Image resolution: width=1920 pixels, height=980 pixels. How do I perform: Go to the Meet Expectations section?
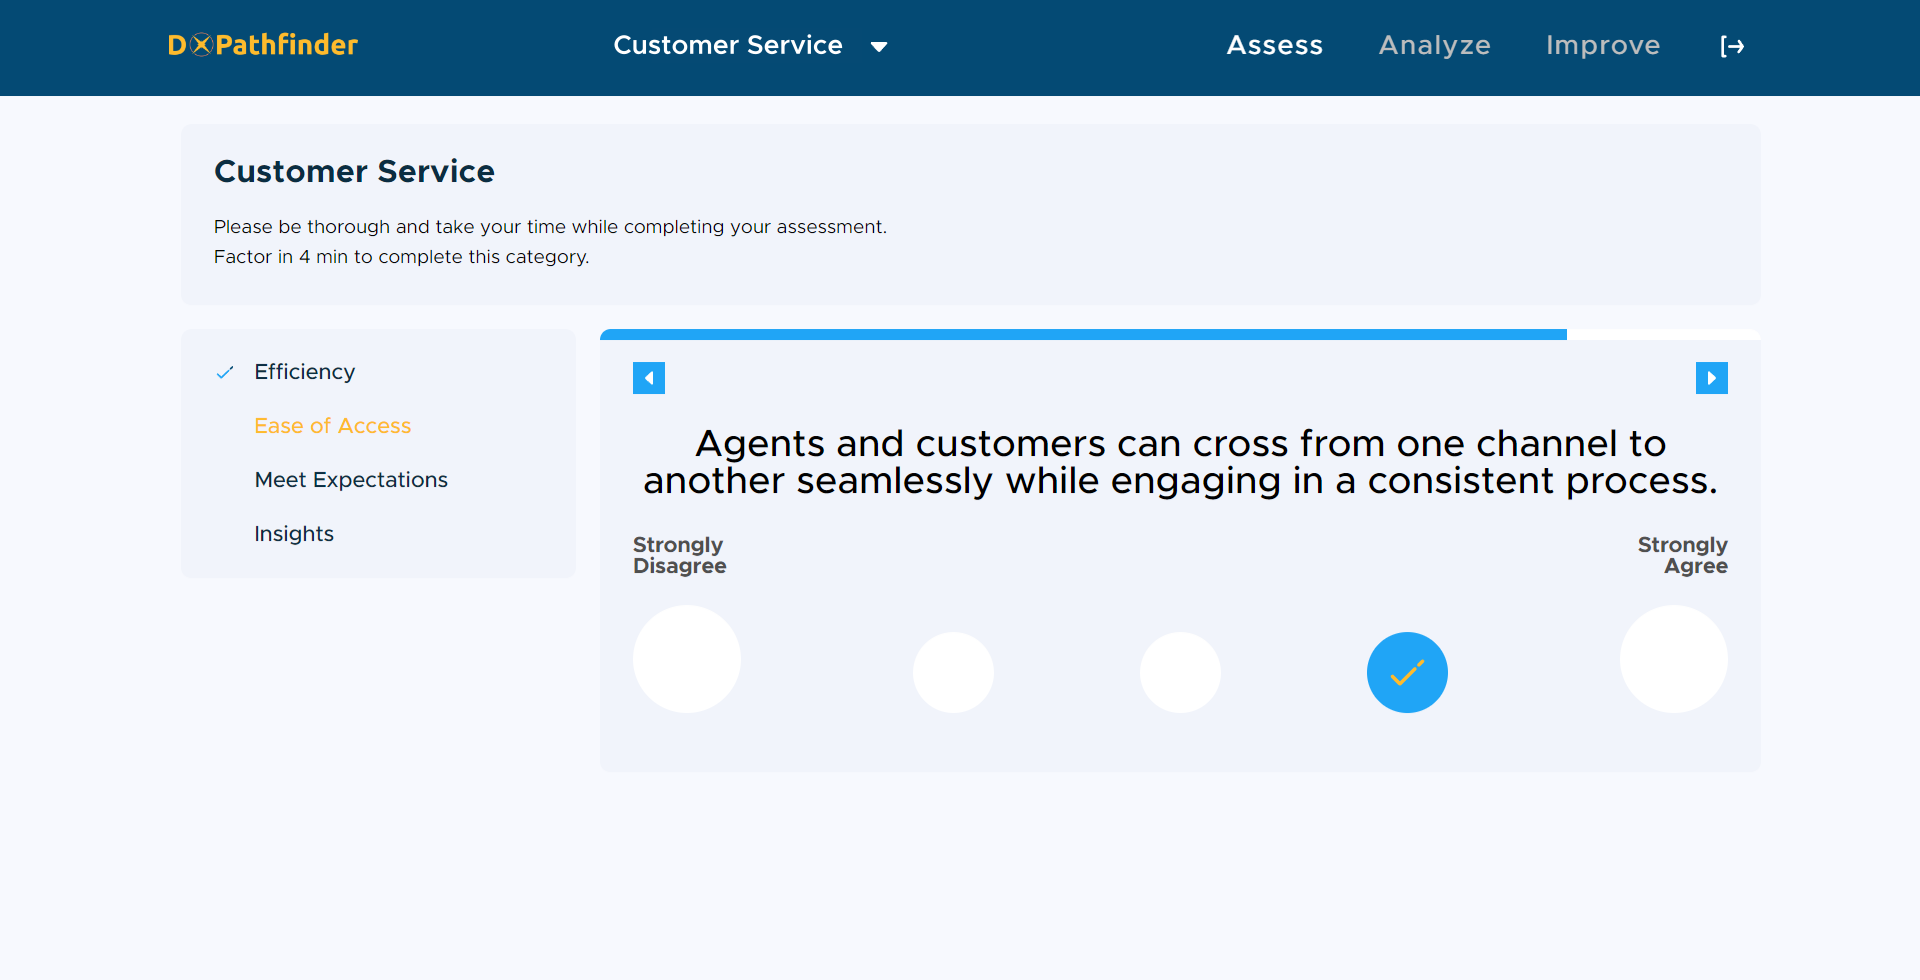coord(351,480)
